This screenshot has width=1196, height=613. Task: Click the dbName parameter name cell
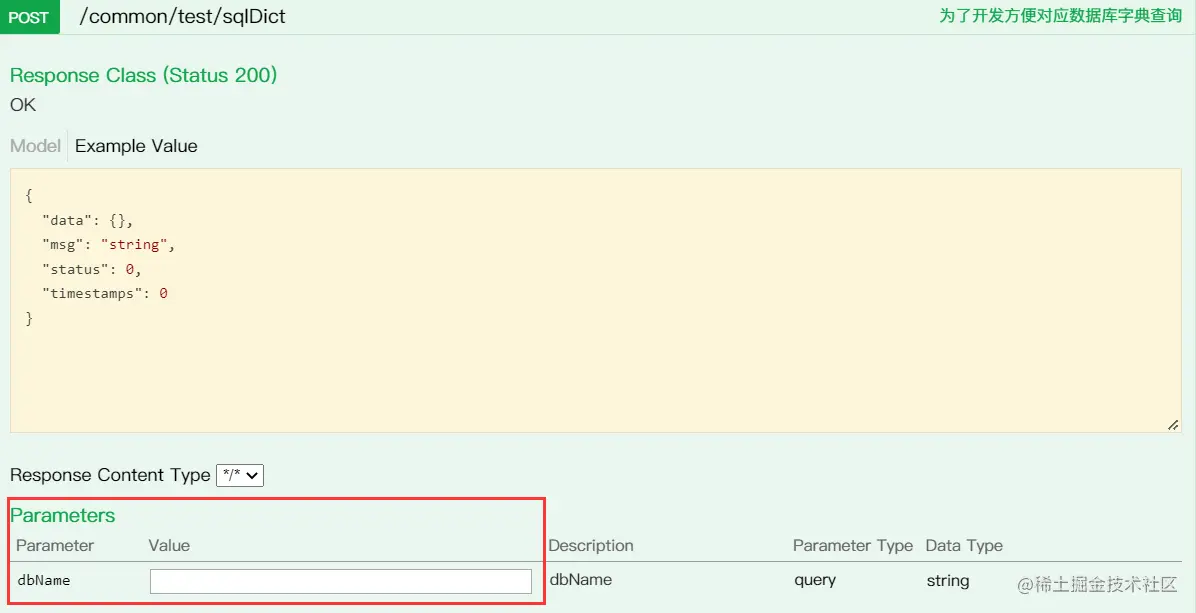[43, 580]
